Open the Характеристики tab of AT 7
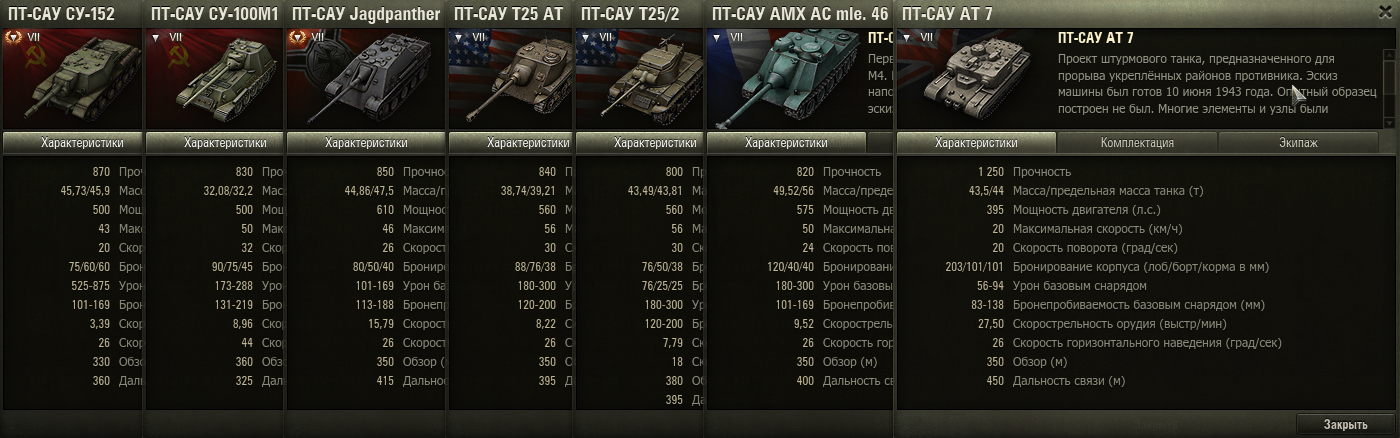Image resolution: width=1400 pixels, height=438 pixels. coord(976,143)
